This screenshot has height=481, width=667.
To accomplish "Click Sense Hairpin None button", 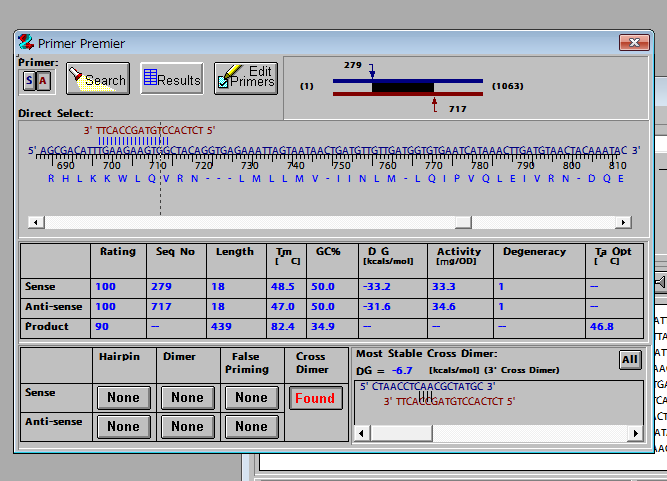I will click(123, 397).
